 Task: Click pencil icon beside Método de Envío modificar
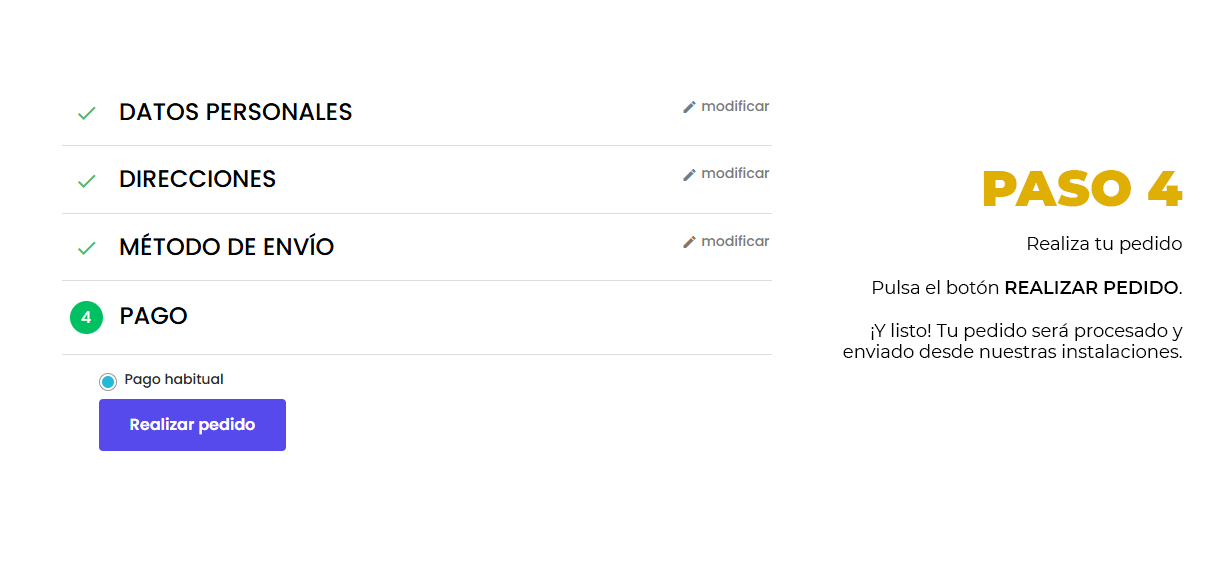click(x=689, y=242)
